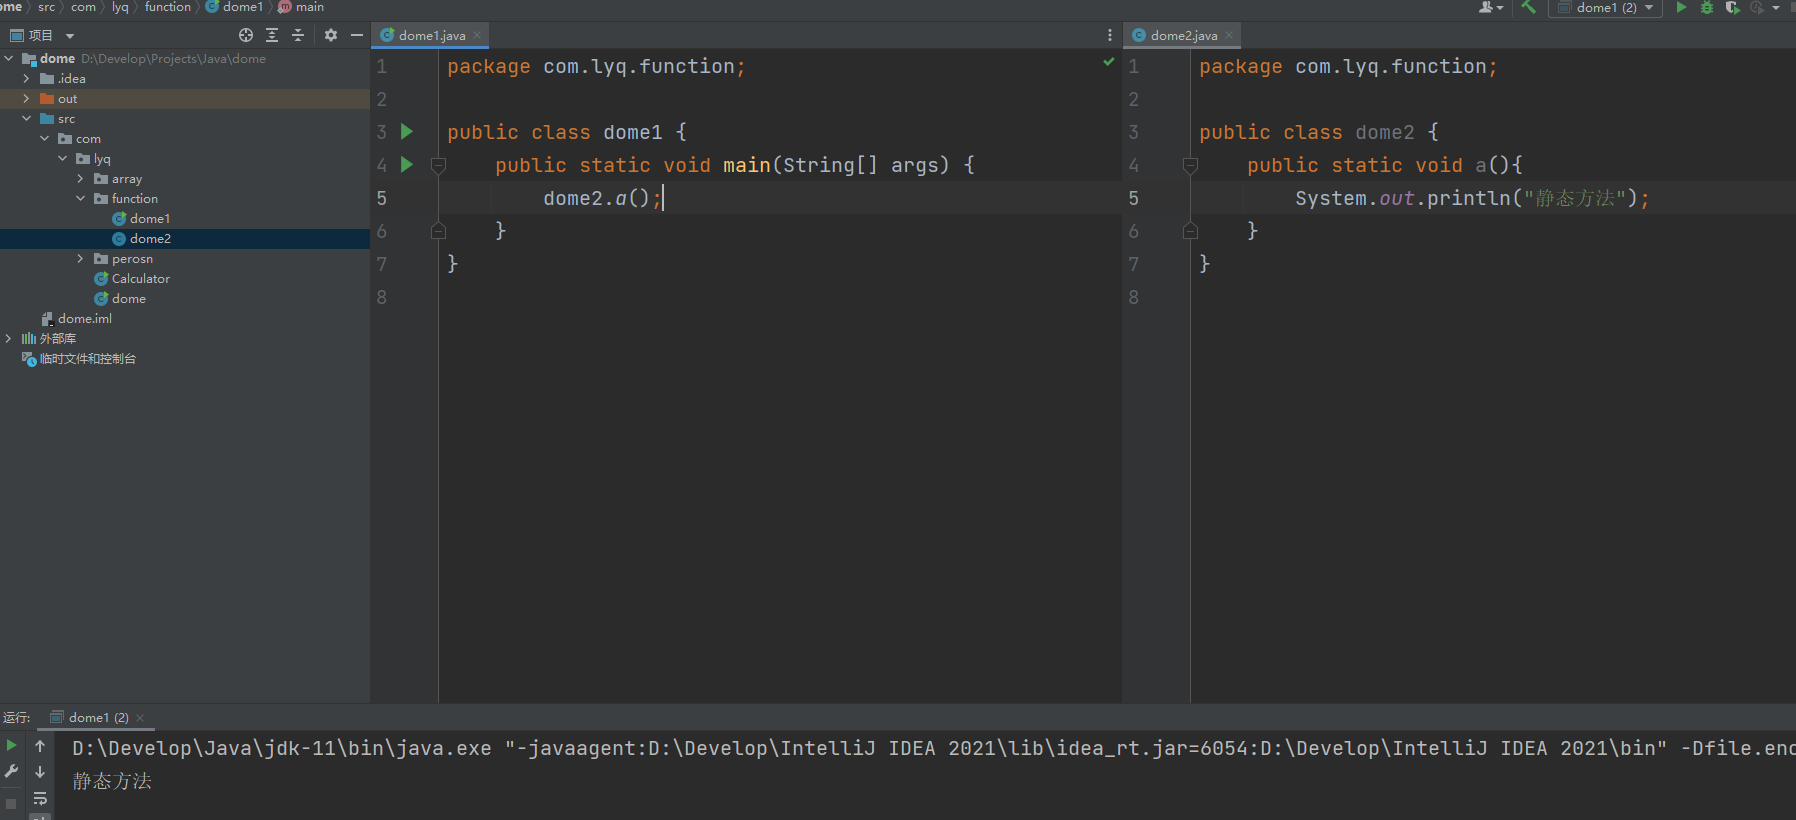Toggle soft-wrap in run console

click(x=40, y=798)
